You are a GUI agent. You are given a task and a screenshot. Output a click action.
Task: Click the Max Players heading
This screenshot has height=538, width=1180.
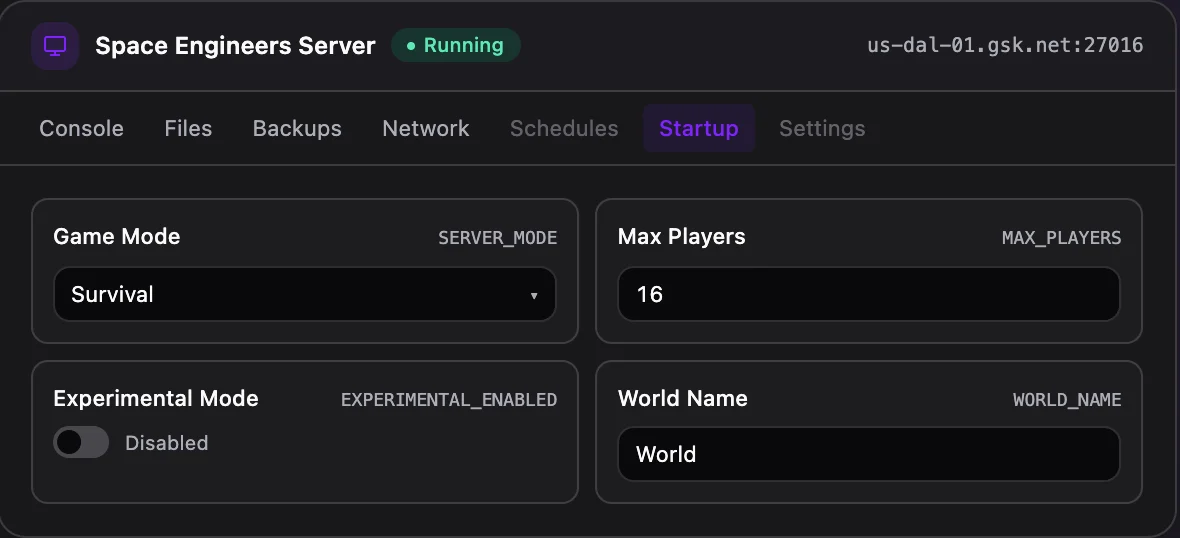pyautogui.click(x=682, y=236)
